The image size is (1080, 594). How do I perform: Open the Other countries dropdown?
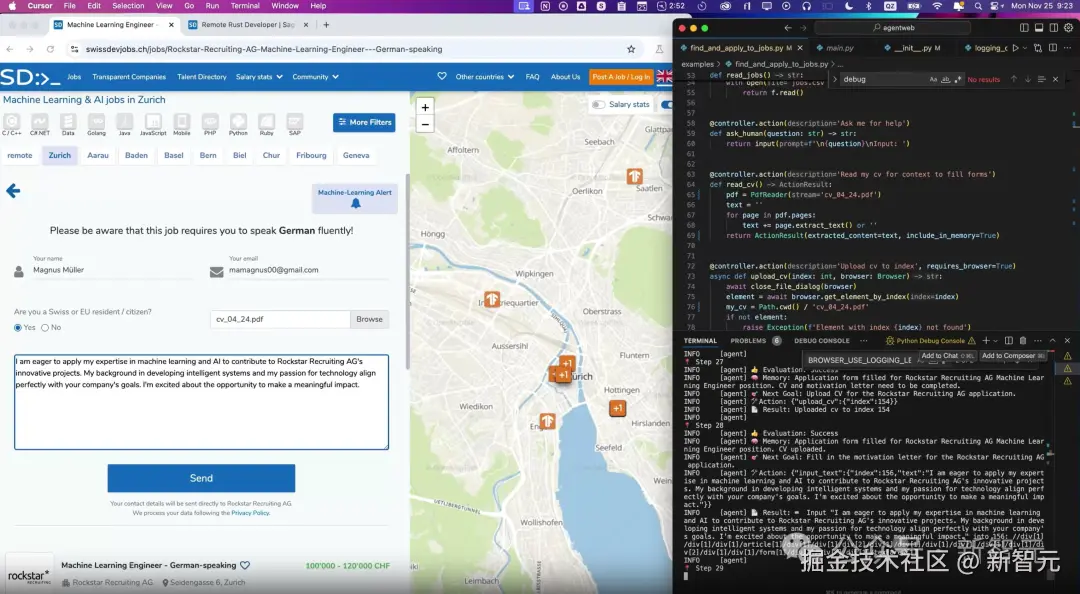pos(485,76)
